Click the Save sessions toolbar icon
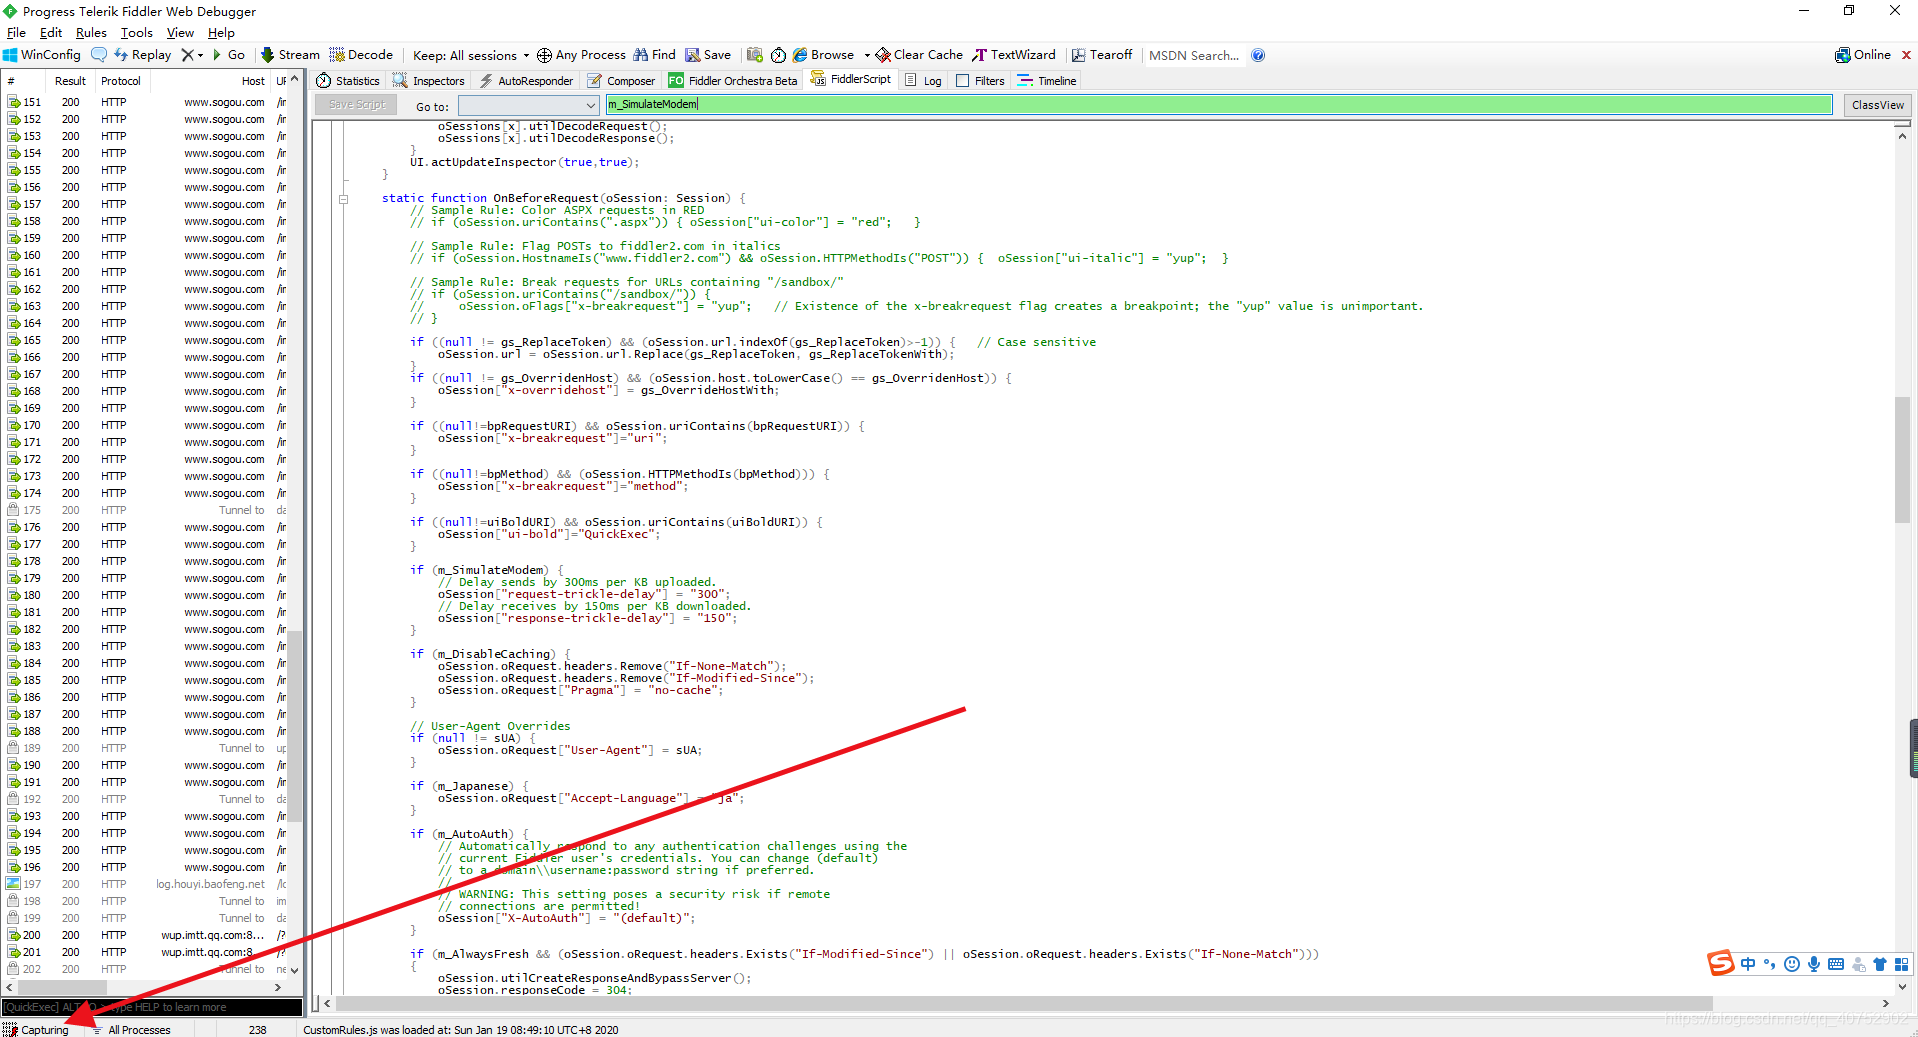This screenshot has height=1037, width=1918. [x=708, y=55]
